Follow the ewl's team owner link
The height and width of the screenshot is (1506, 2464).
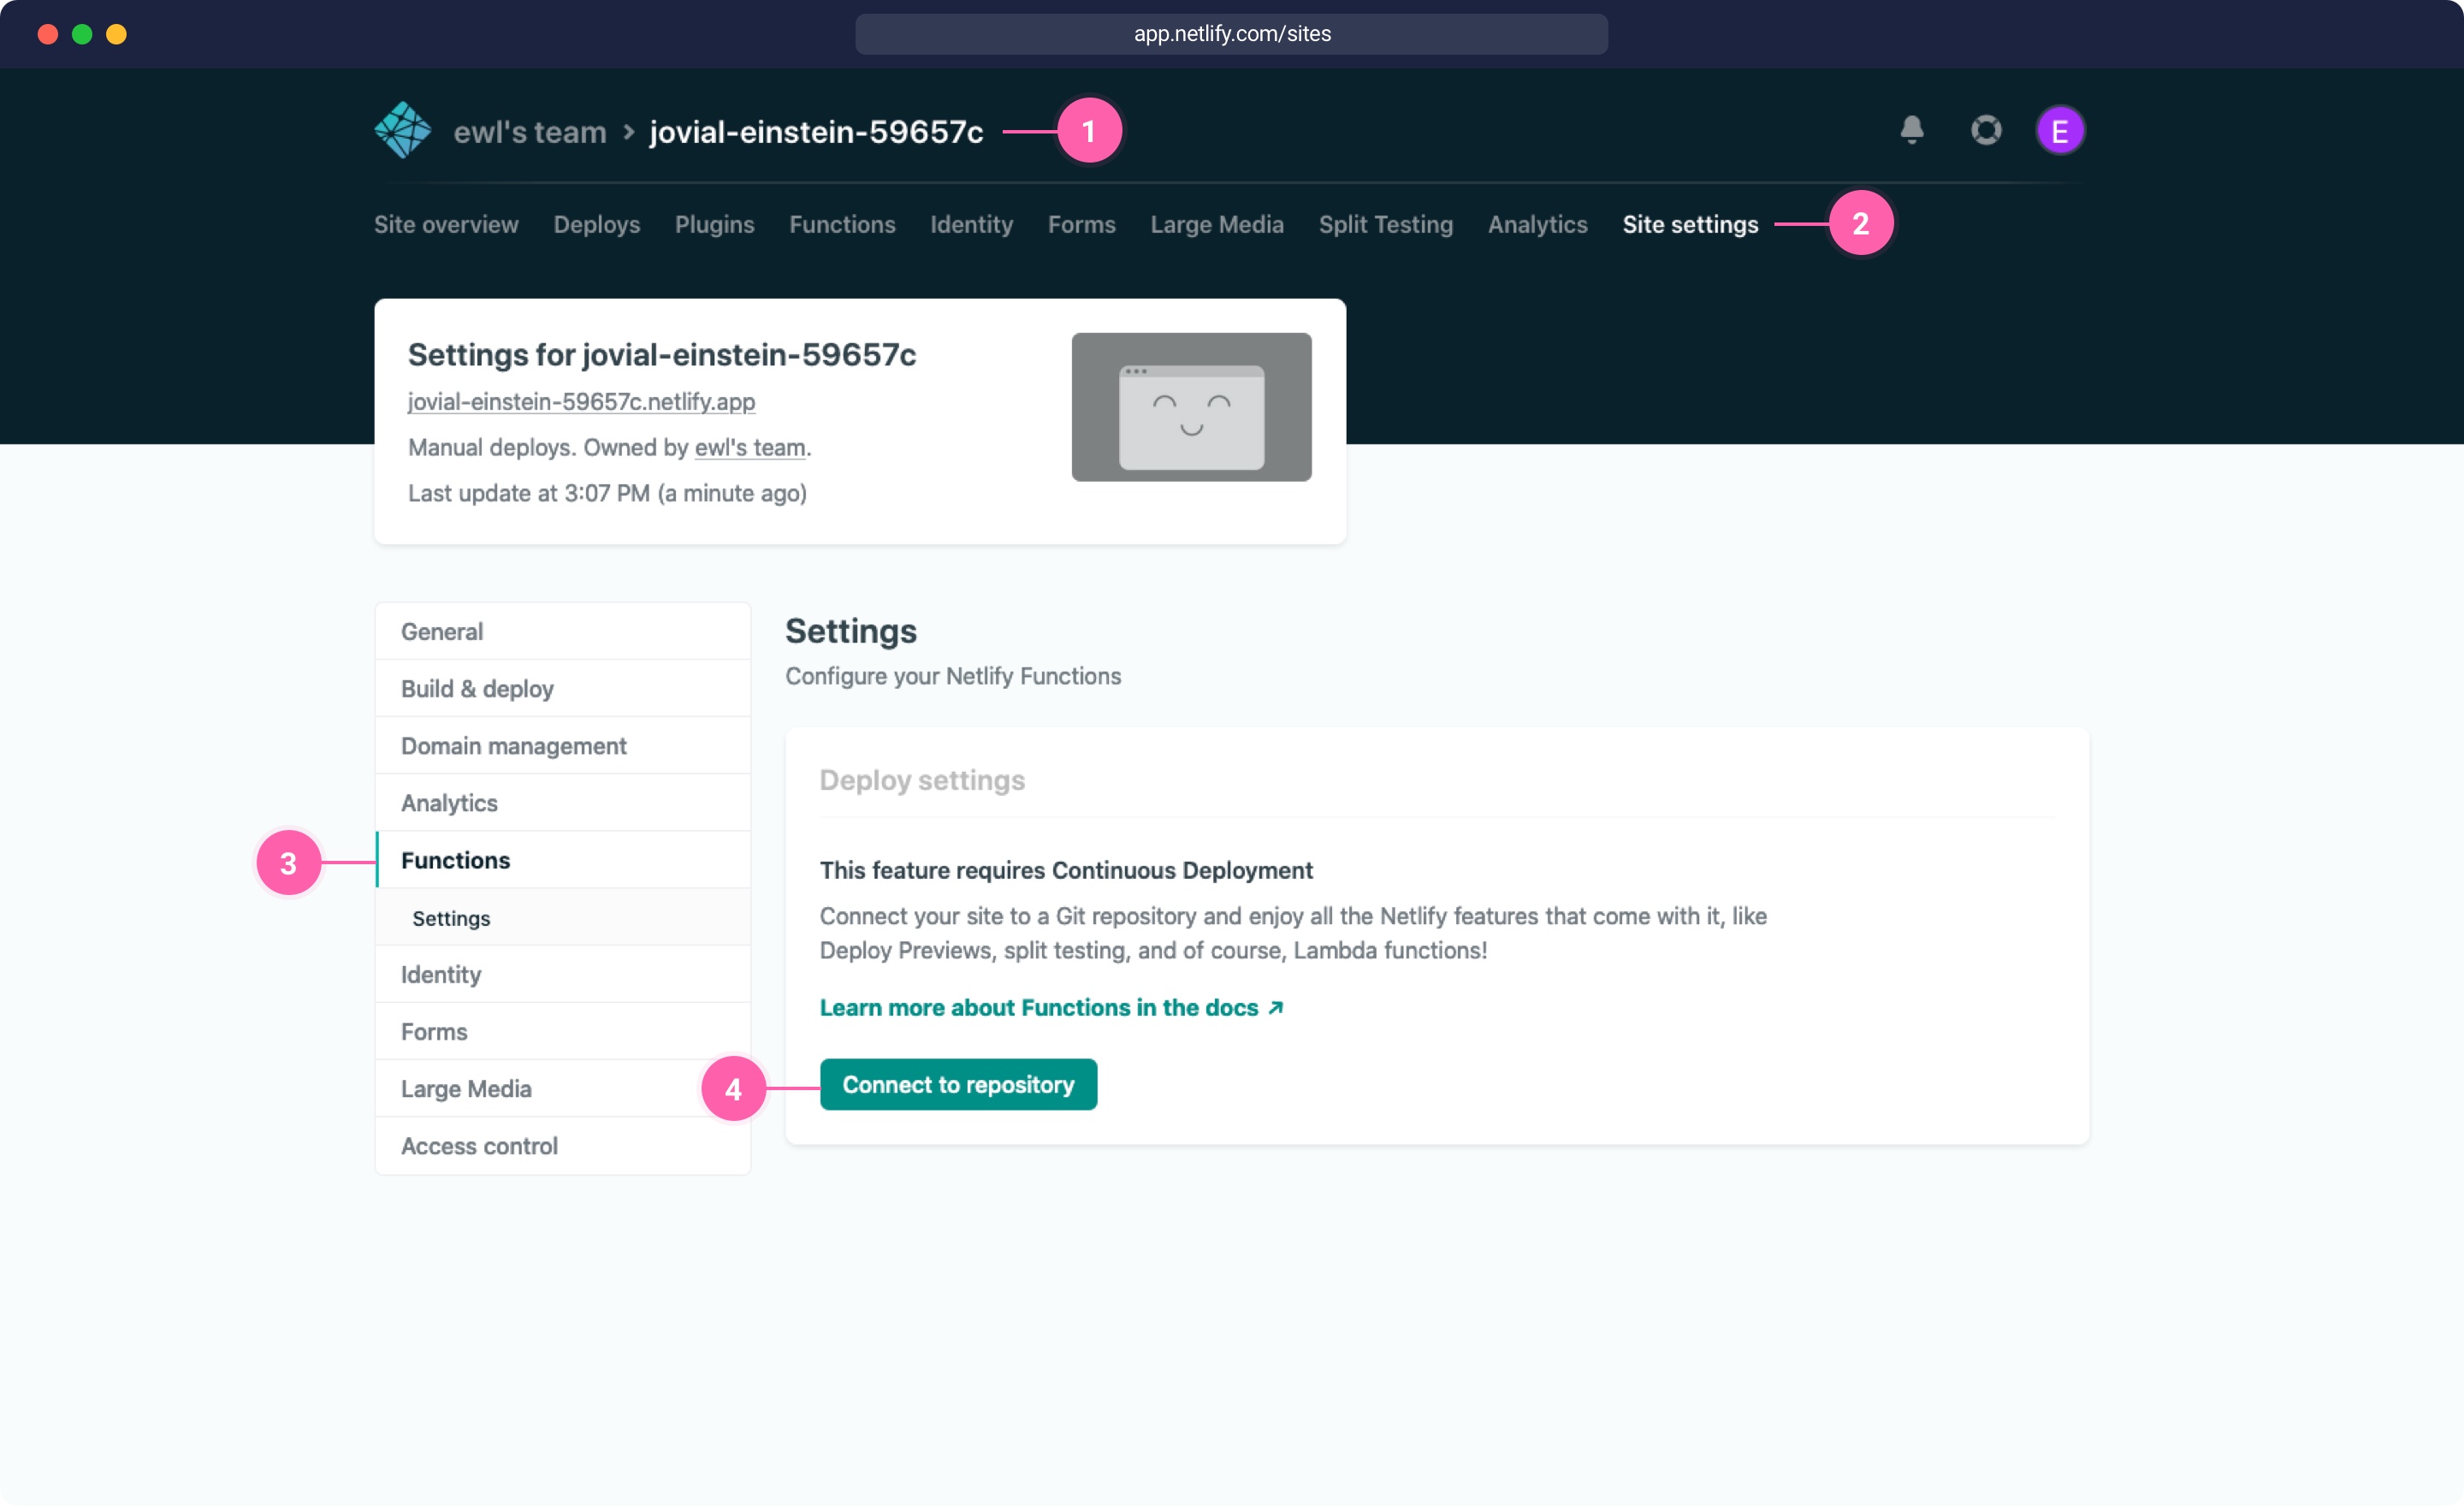750,447
